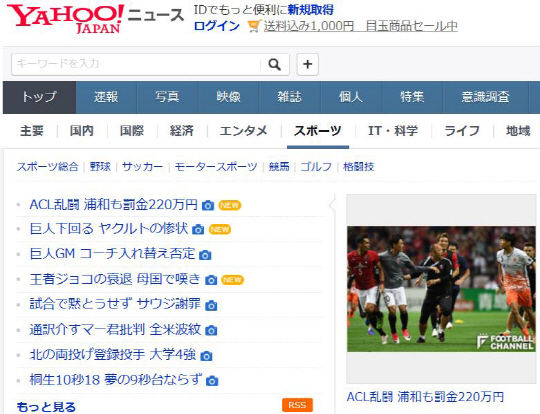The image size is (540, 414).
Task: Click the もっと見る link
Action: (x=46, y=407)
